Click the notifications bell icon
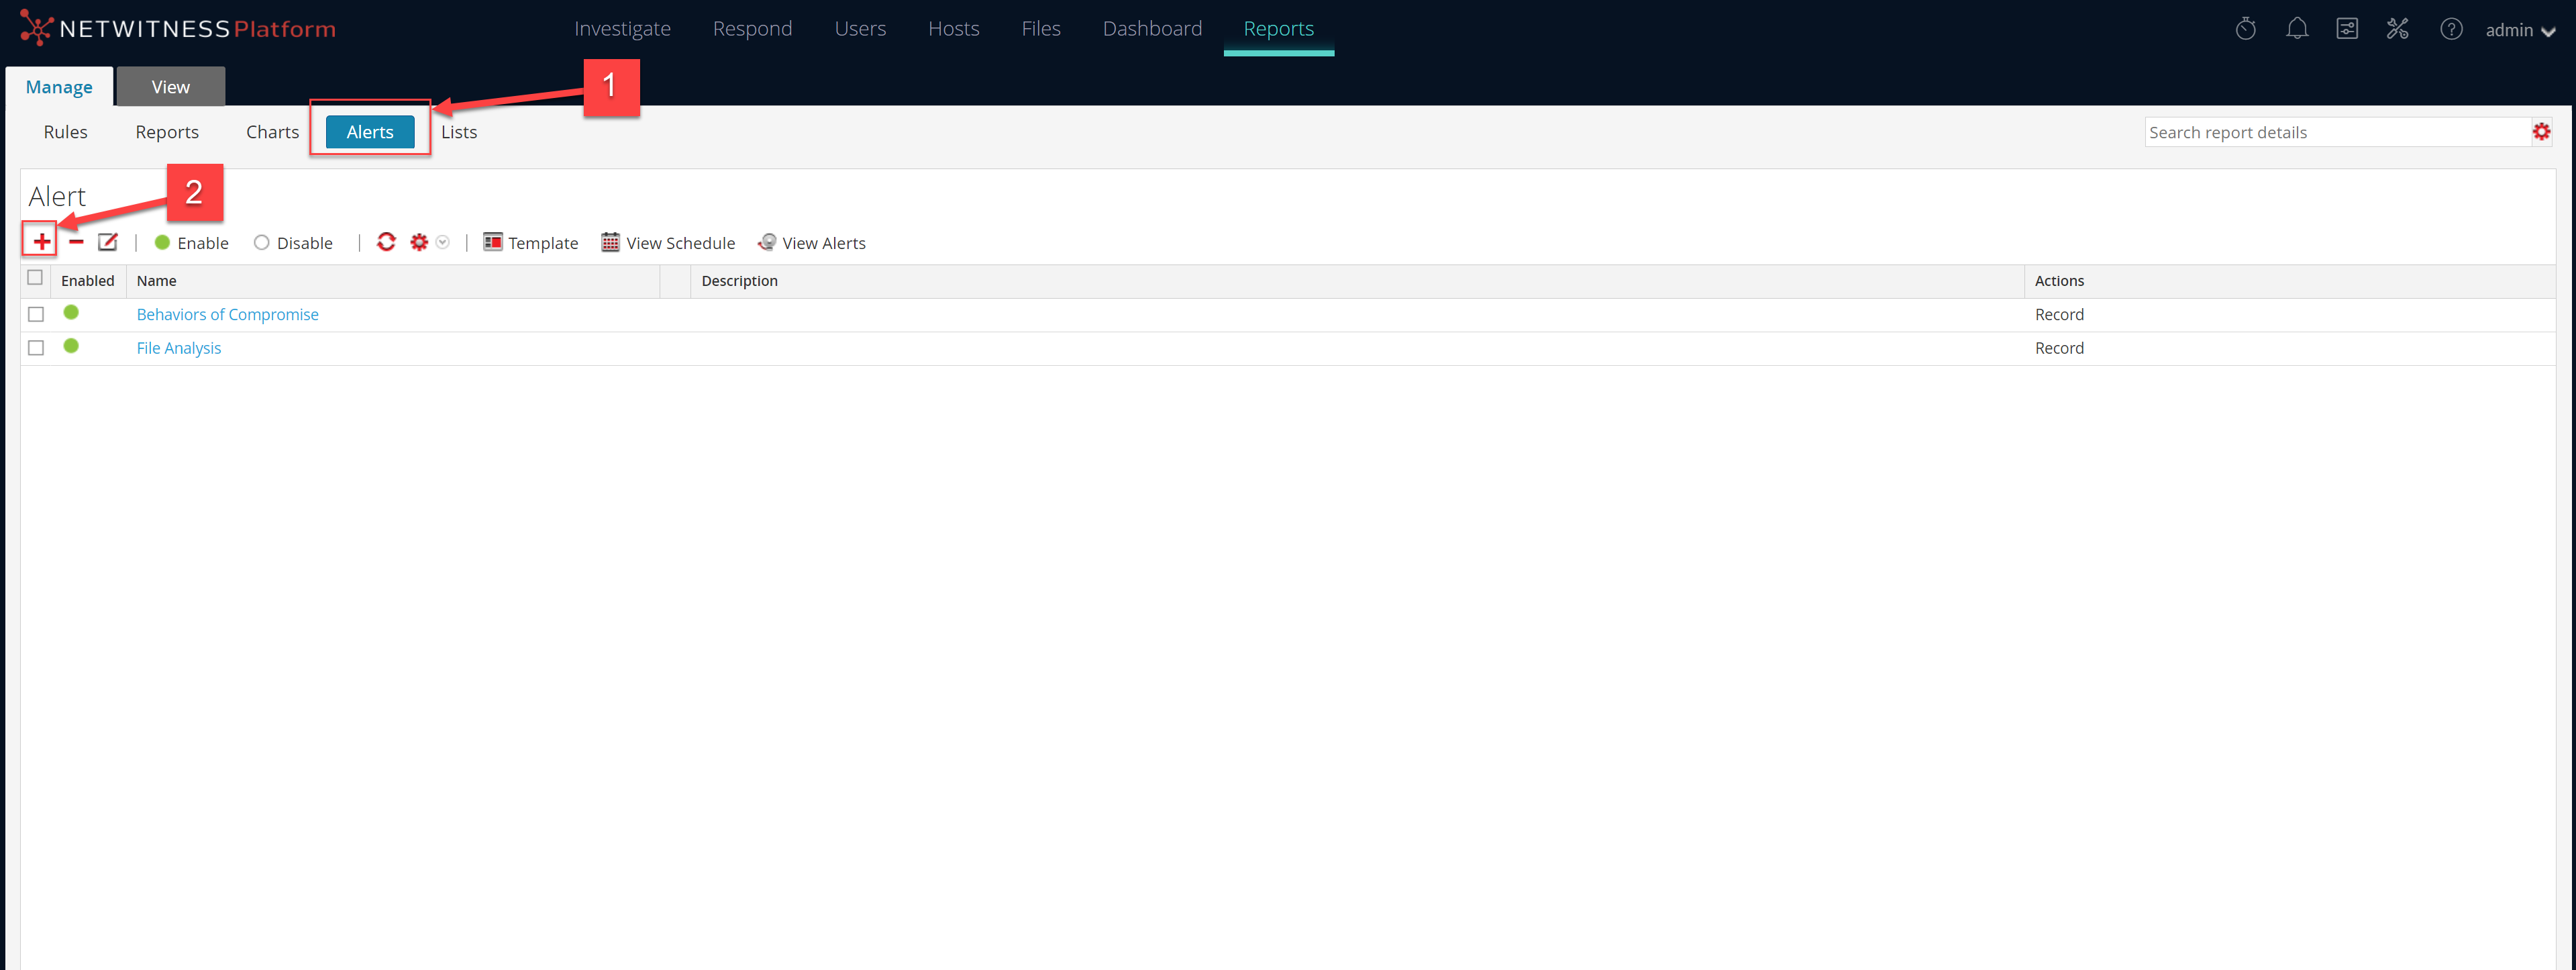2576x970 pixels. 2296,29
